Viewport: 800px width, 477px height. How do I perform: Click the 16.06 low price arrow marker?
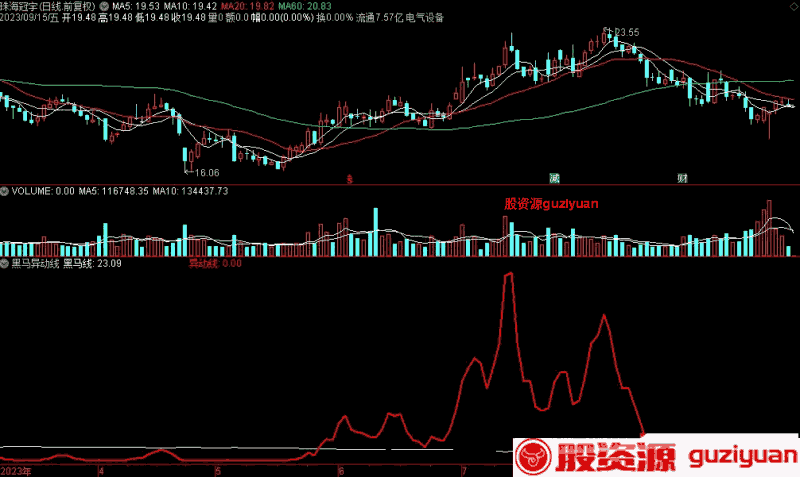202,172
